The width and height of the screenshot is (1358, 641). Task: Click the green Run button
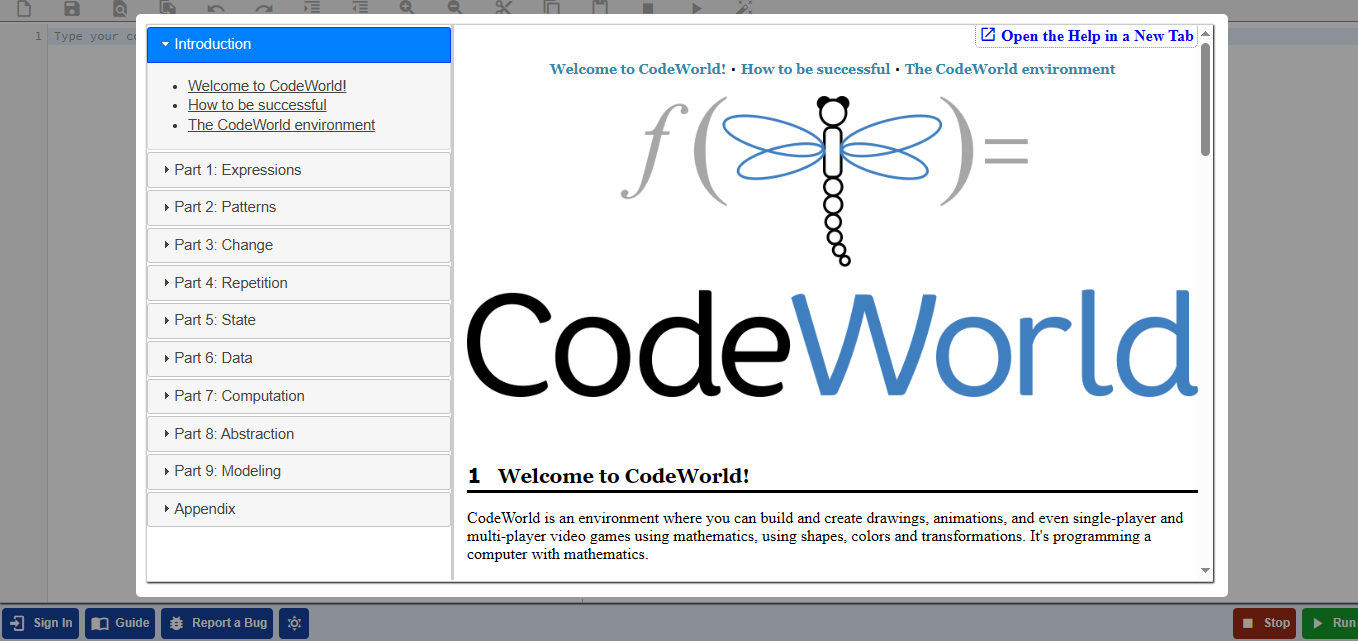pos(1331,623)
